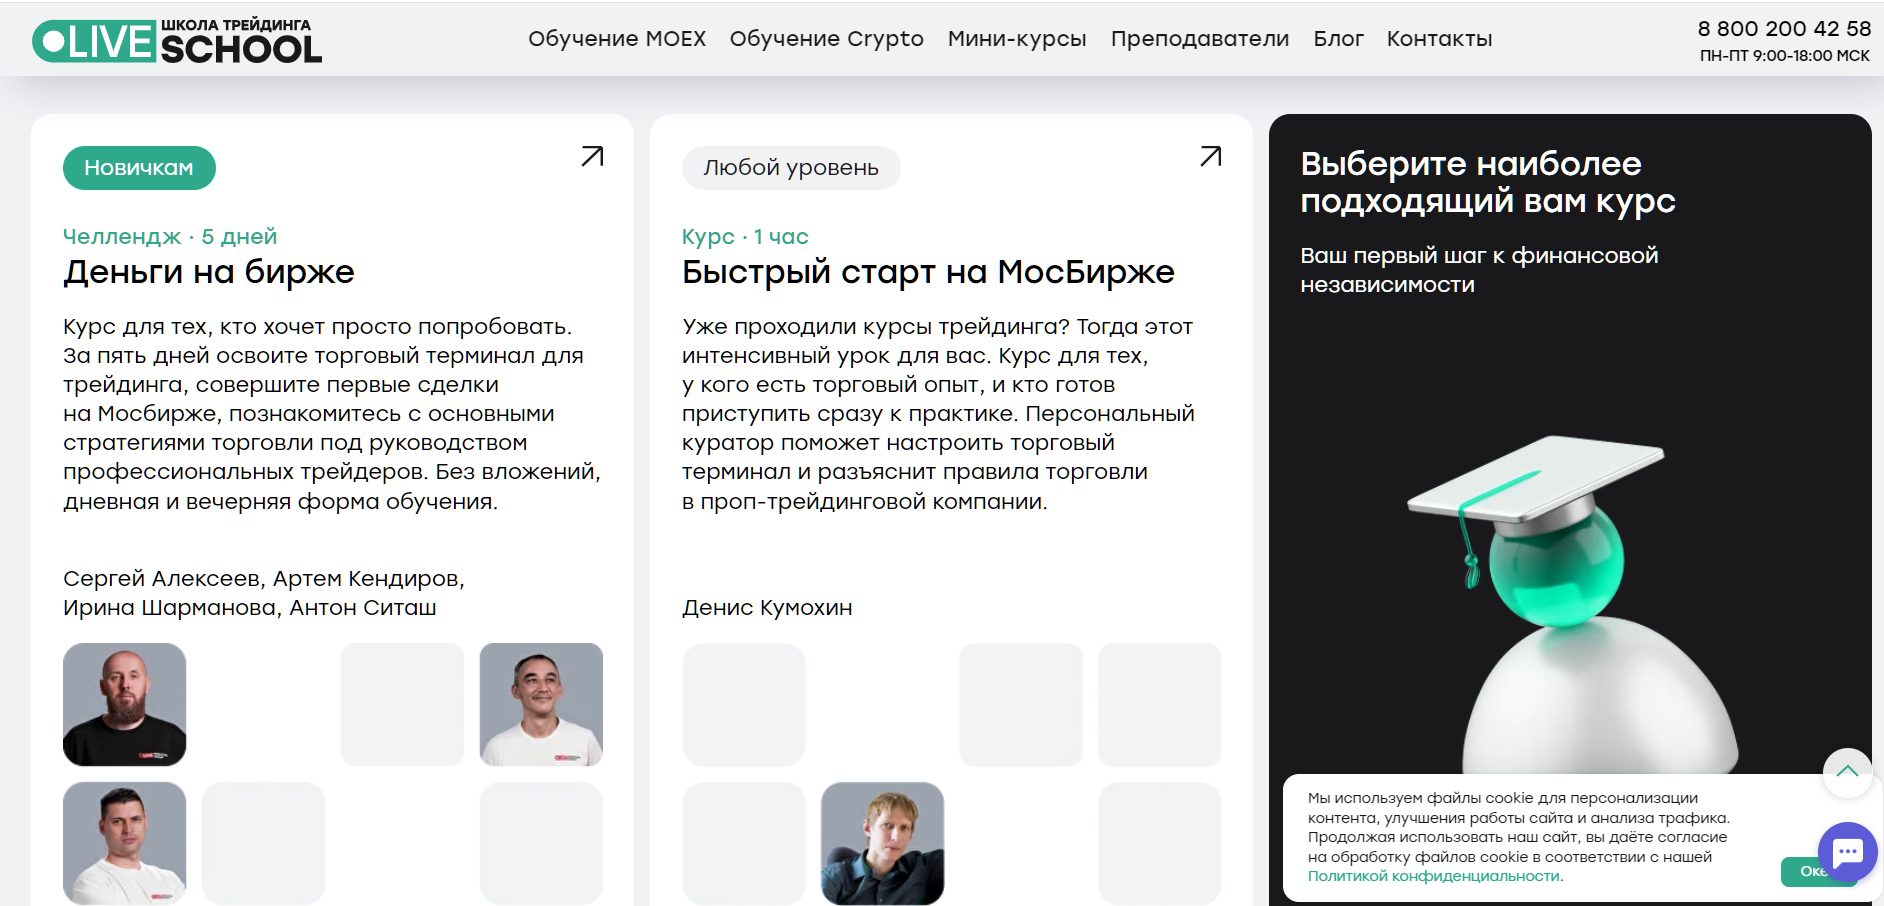
Task: Call phone number 8 800 200 42 58
Action: click(1784, 29)
